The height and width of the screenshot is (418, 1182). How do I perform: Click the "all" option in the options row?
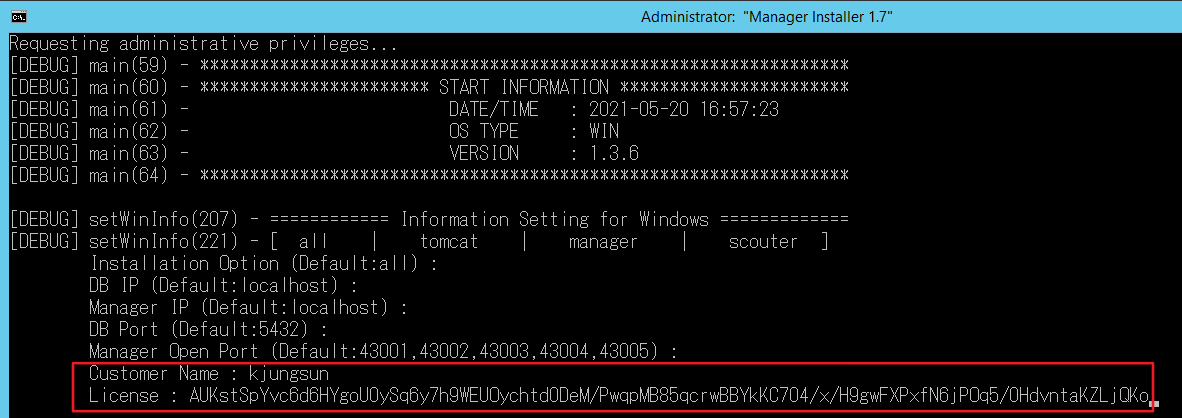[315, 242]
